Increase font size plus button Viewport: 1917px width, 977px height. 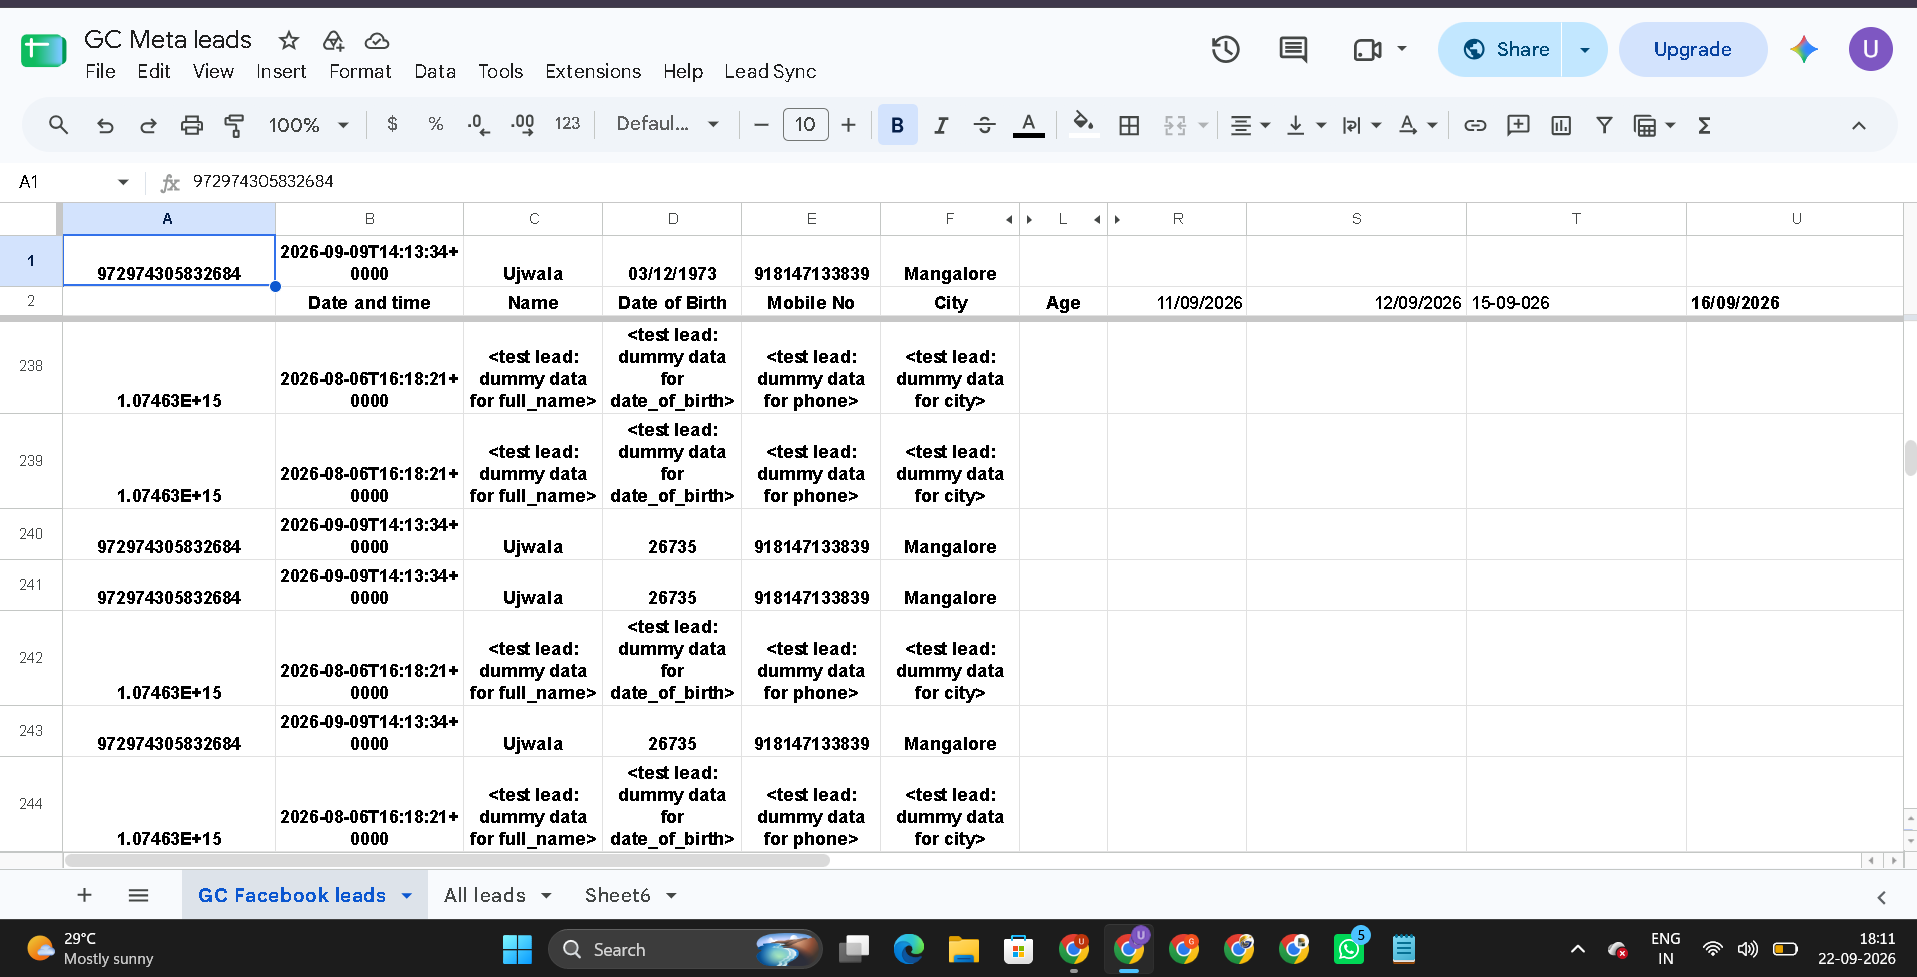[848, 124]
